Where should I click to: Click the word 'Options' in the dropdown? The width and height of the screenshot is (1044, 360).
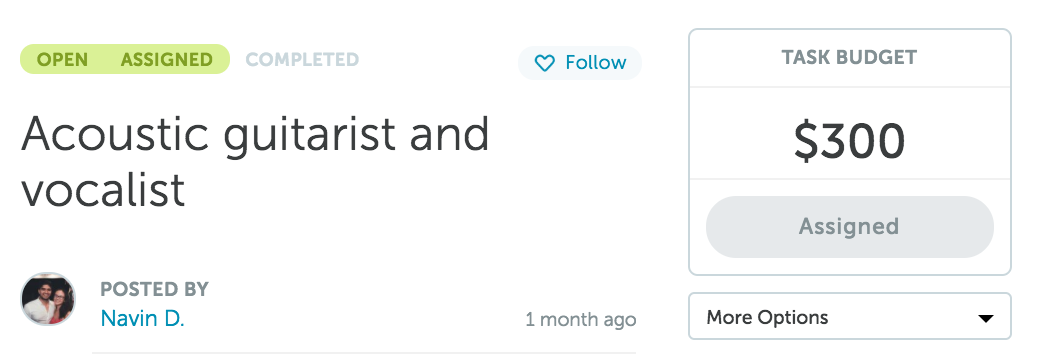pyautogui.click(x=791, y=317)
